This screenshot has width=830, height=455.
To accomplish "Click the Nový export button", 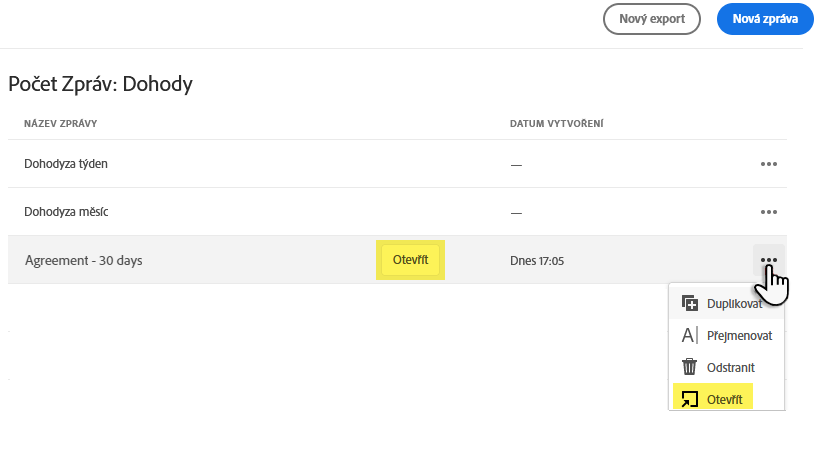I will click(x=652, y=19).
